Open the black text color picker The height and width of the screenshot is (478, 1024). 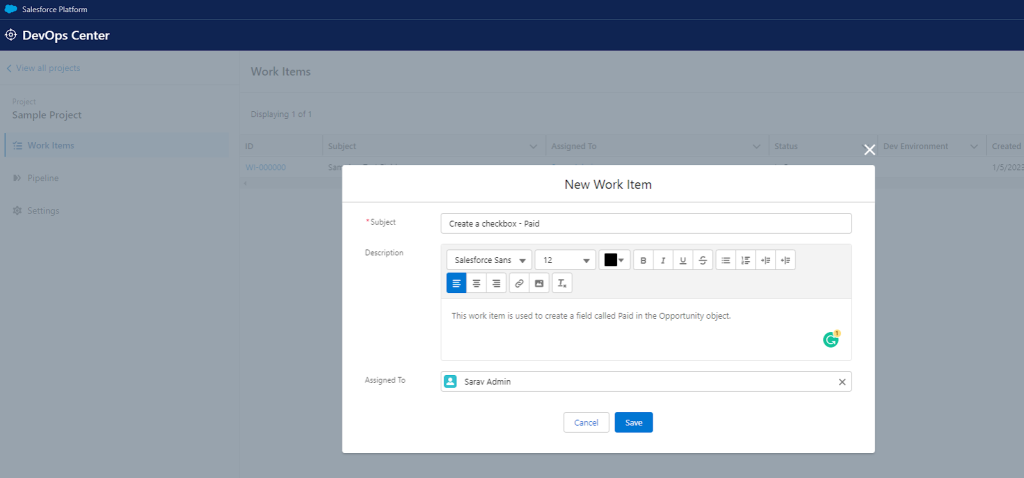[x=615, y=260]
